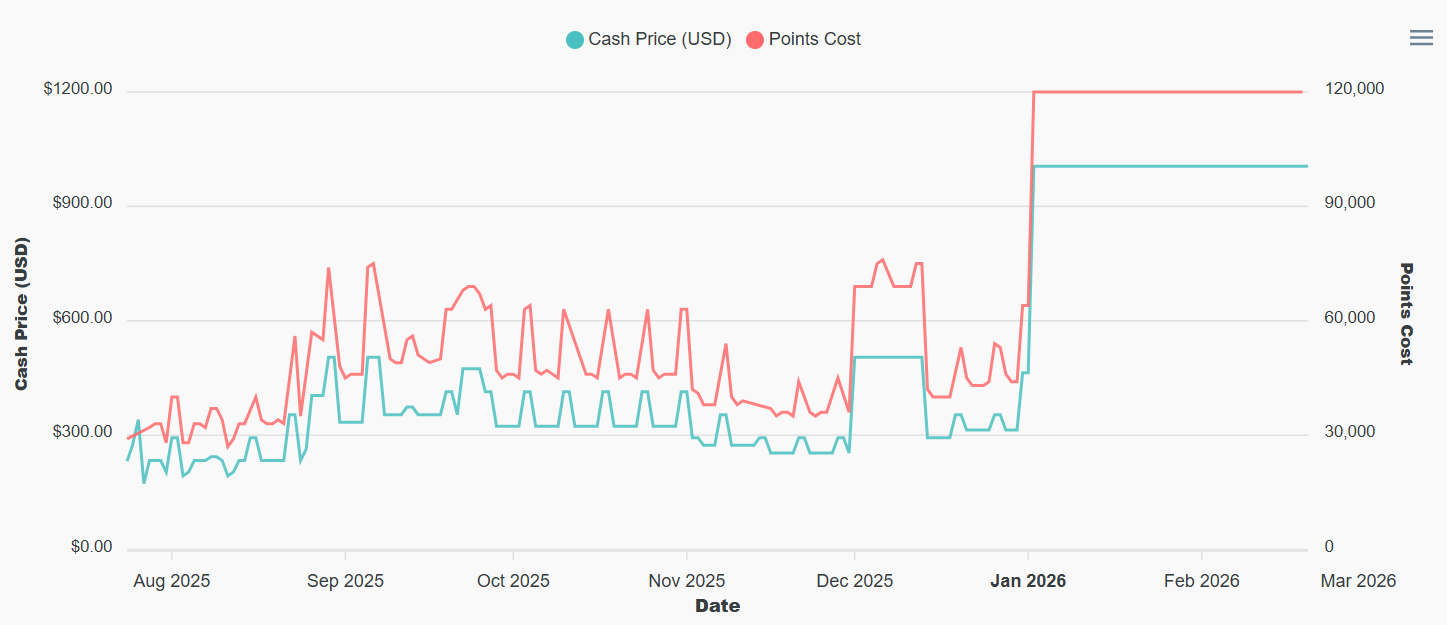Viewport: 1447px width, 625px height.
Task: Click the Aug 2025 axis label
Action: point(172,581)
